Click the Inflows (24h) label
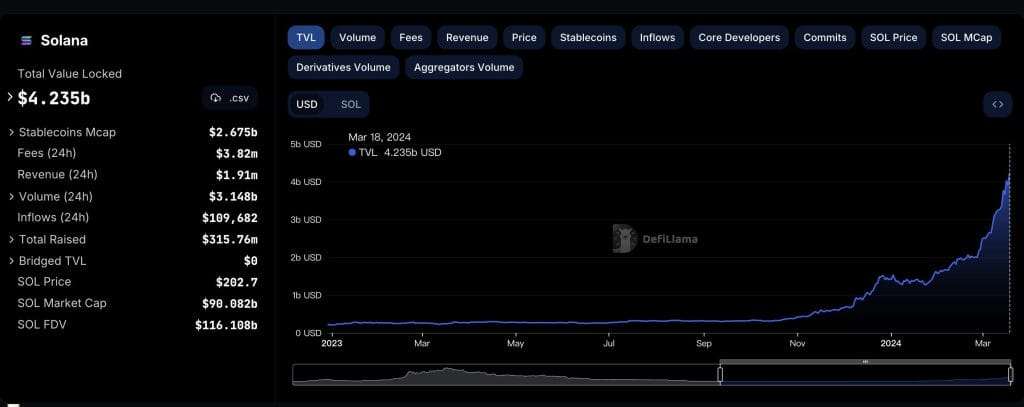The image size is (1024, 407). pyautogui.click(x=53, y=218)
